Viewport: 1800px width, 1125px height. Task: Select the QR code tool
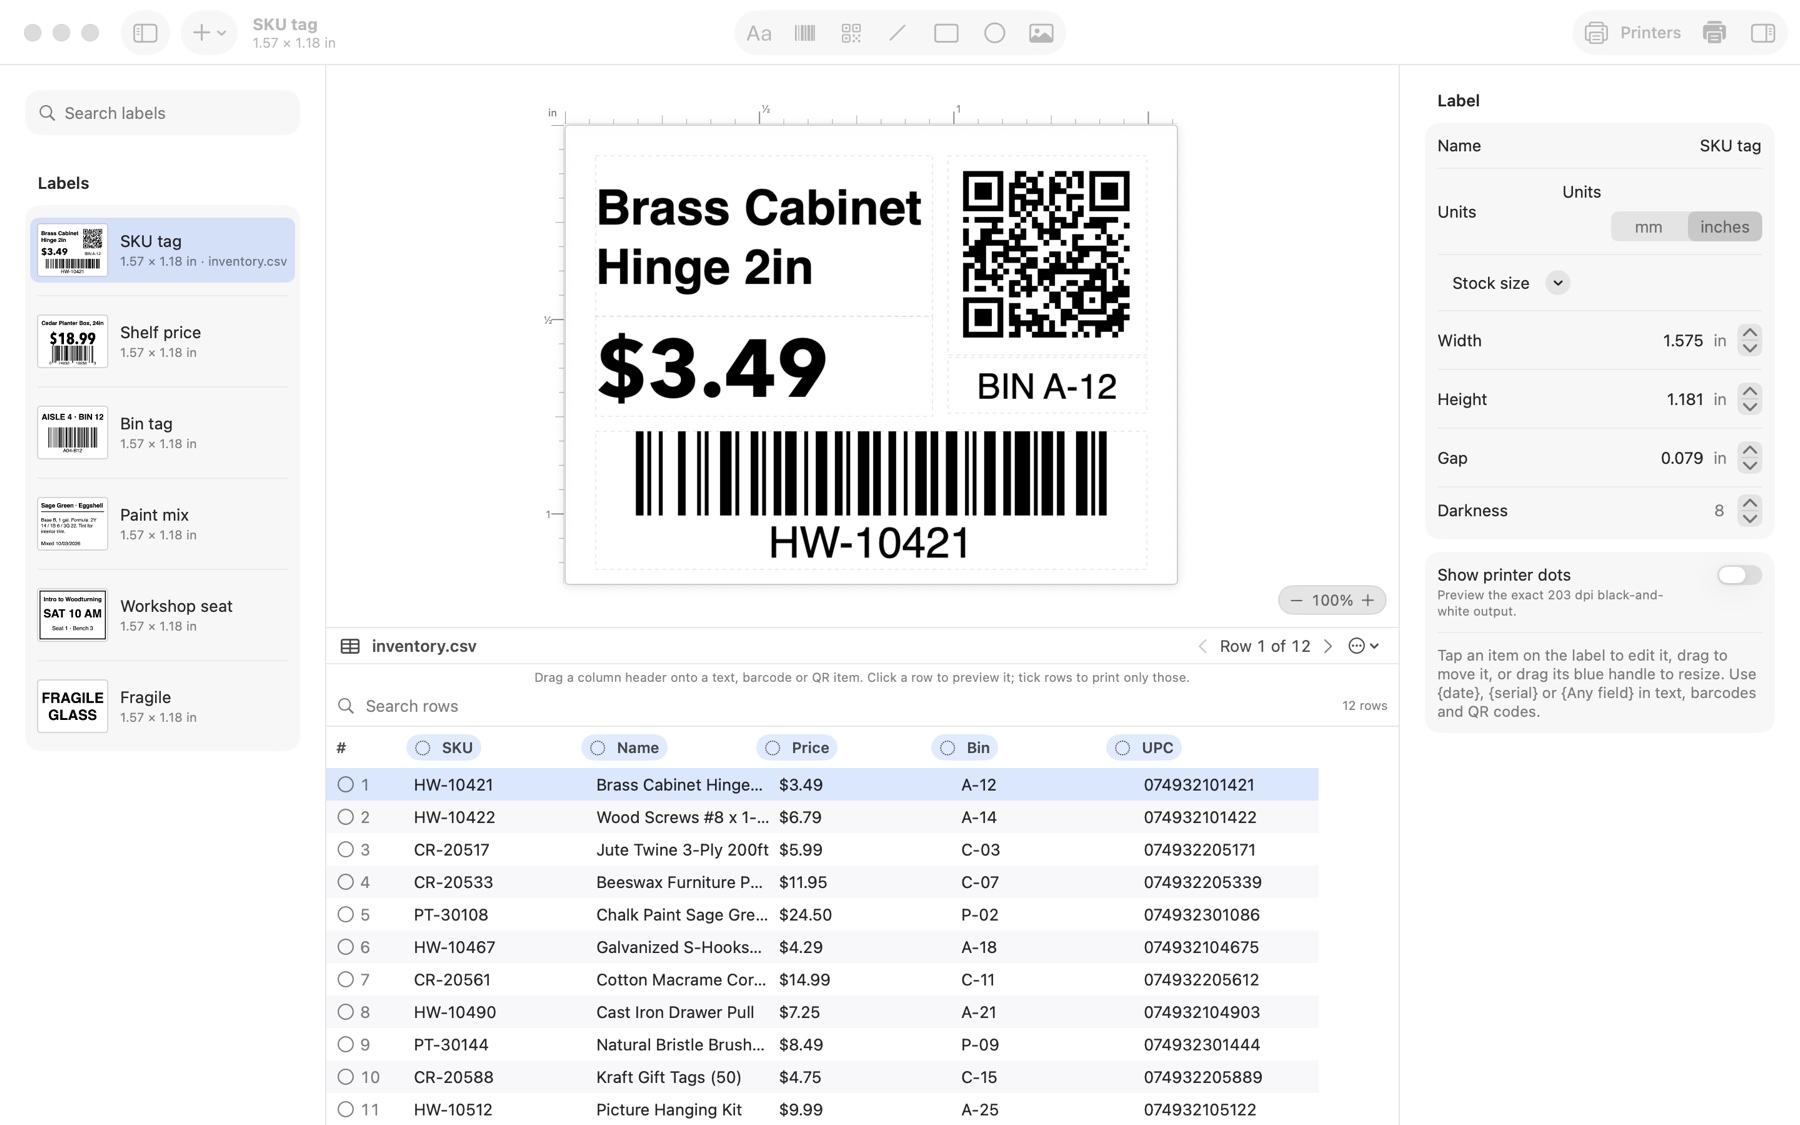point(851,33)
